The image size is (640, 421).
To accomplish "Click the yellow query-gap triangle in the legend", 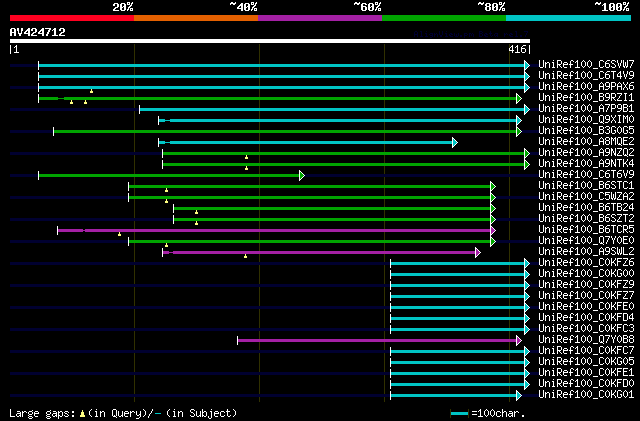I will [x=82, y=414].
